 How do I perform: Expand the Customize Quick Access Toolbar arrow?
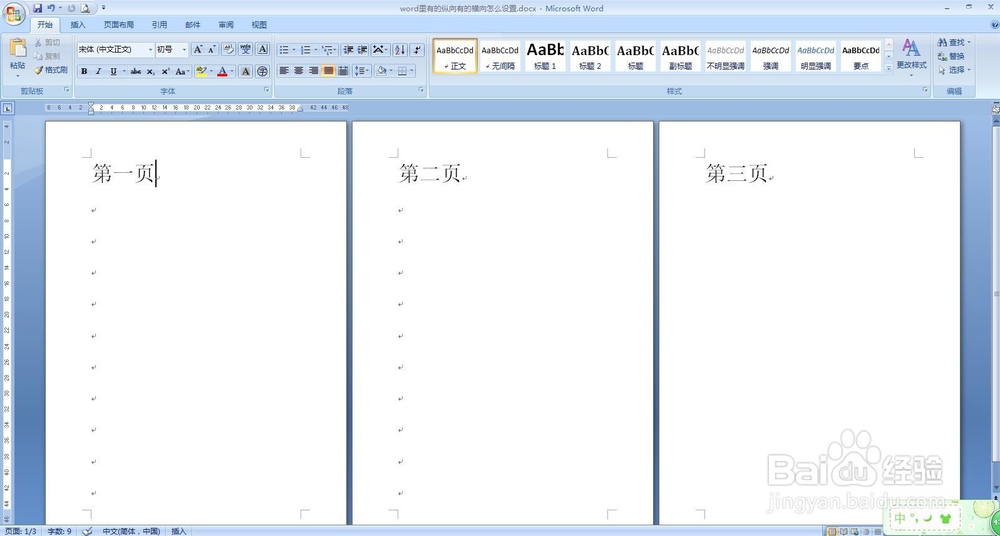click(x=103, y=8)
